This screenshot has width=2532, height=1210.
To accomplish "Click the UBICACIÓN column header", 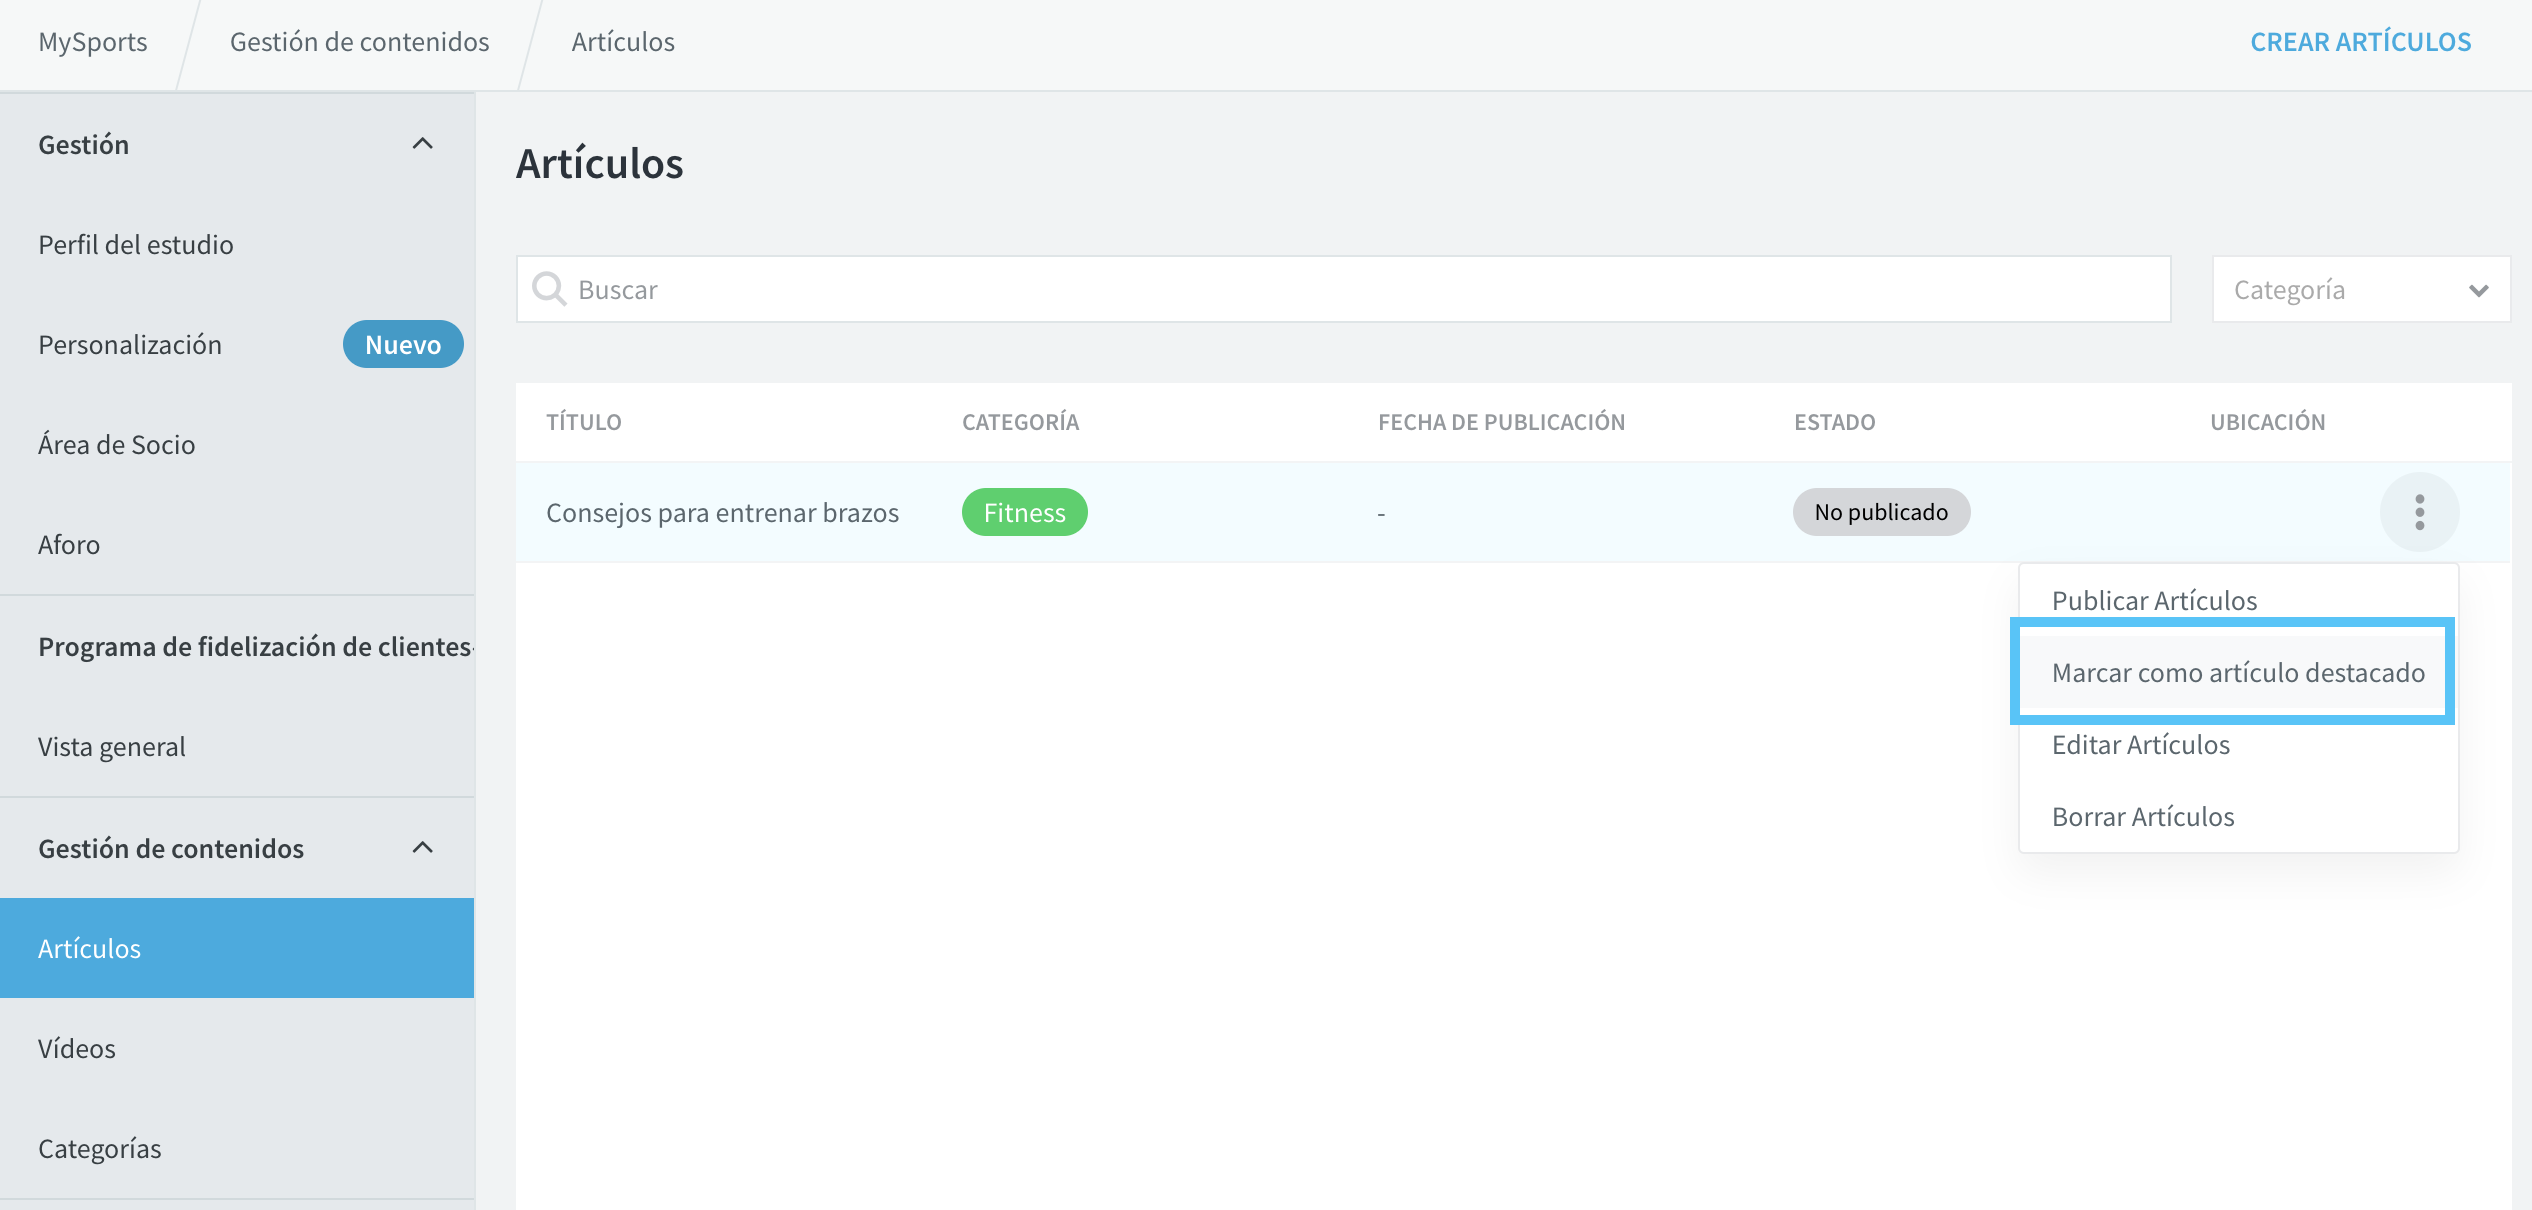I will tap(2267, 422).
